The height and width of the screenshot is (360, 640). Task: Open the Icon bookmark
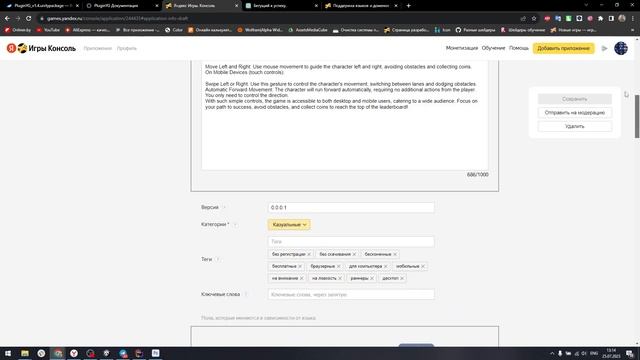pos(443,30)
